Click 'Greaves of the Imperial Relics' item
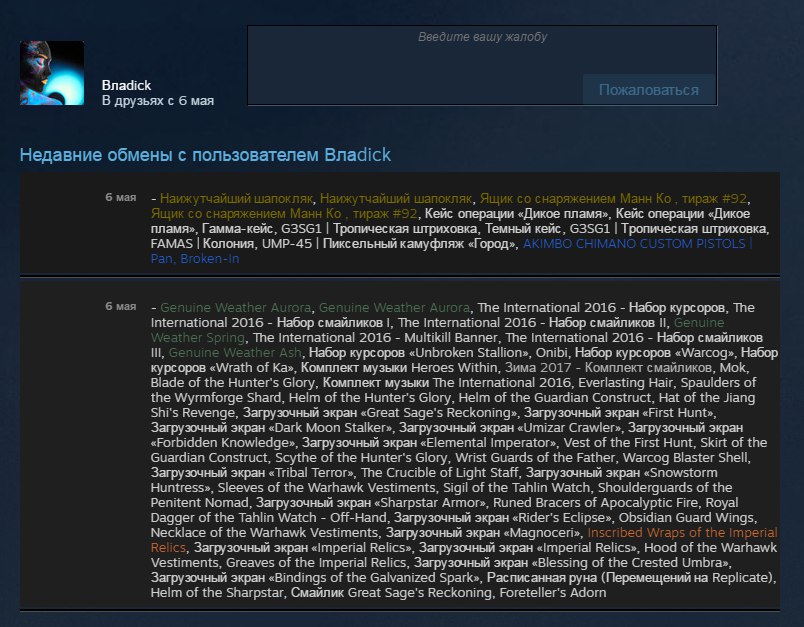Screen dimensions: 804x627 click(x=316, y=562)
